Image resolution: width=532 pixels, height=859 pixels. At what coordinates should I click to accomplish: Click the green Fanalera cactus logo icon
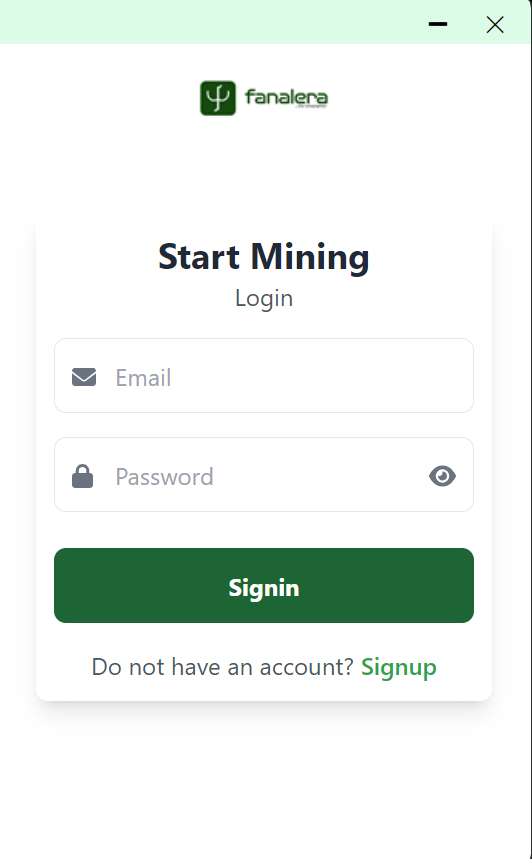pyautogui.click(x=218, y=98)
